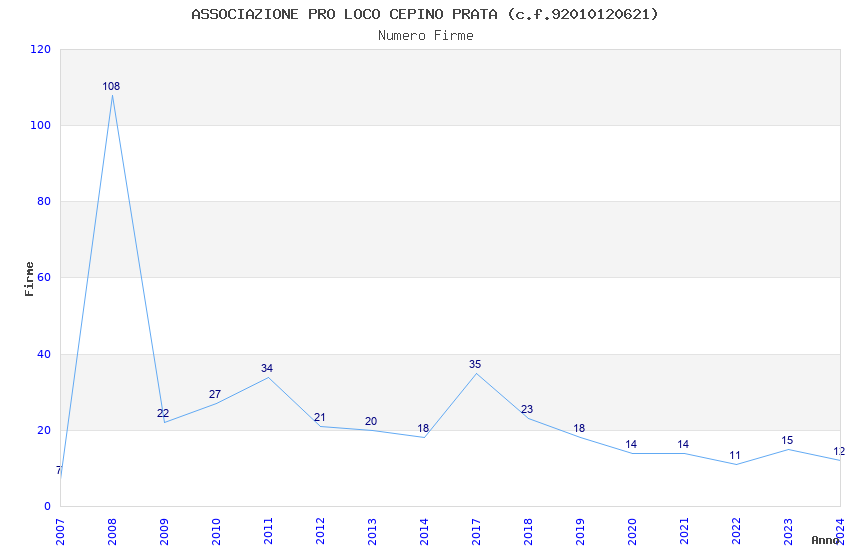Select the 2011 year label on x-axis
Screen dimensions: 850x550
(x=268, y=532)
